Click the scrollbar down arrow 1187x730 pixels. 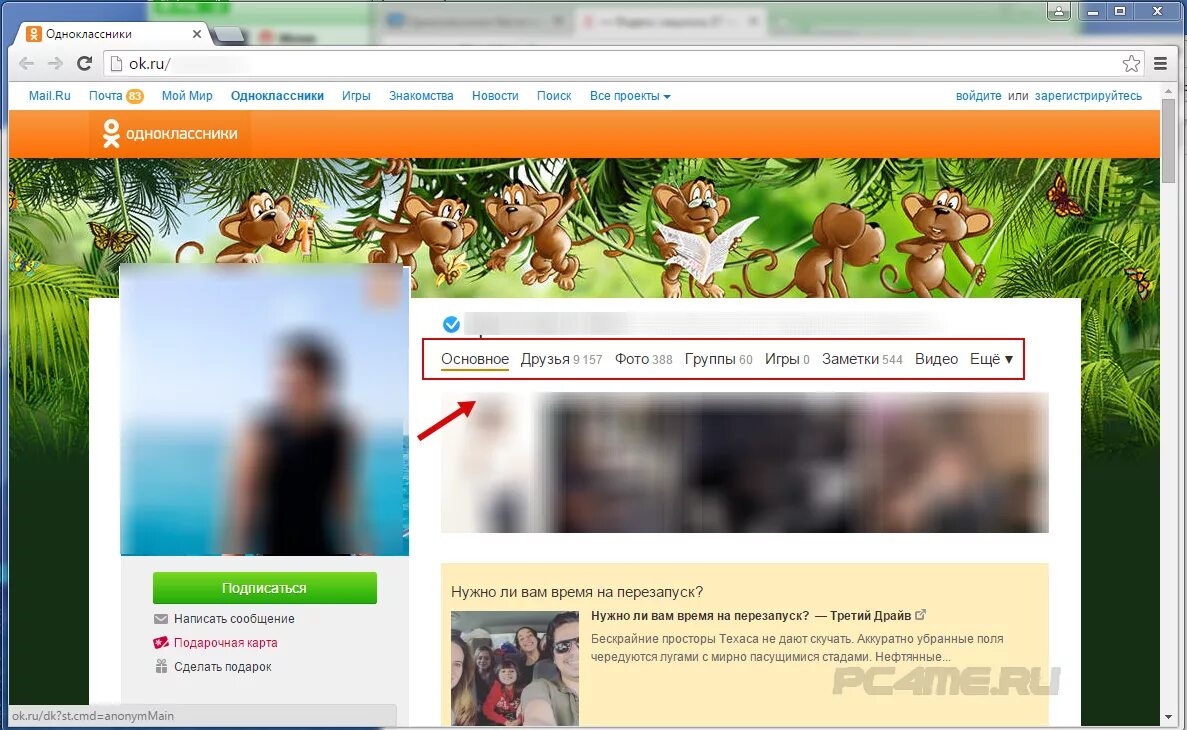pyautogui.click(x=1168, y=716)
